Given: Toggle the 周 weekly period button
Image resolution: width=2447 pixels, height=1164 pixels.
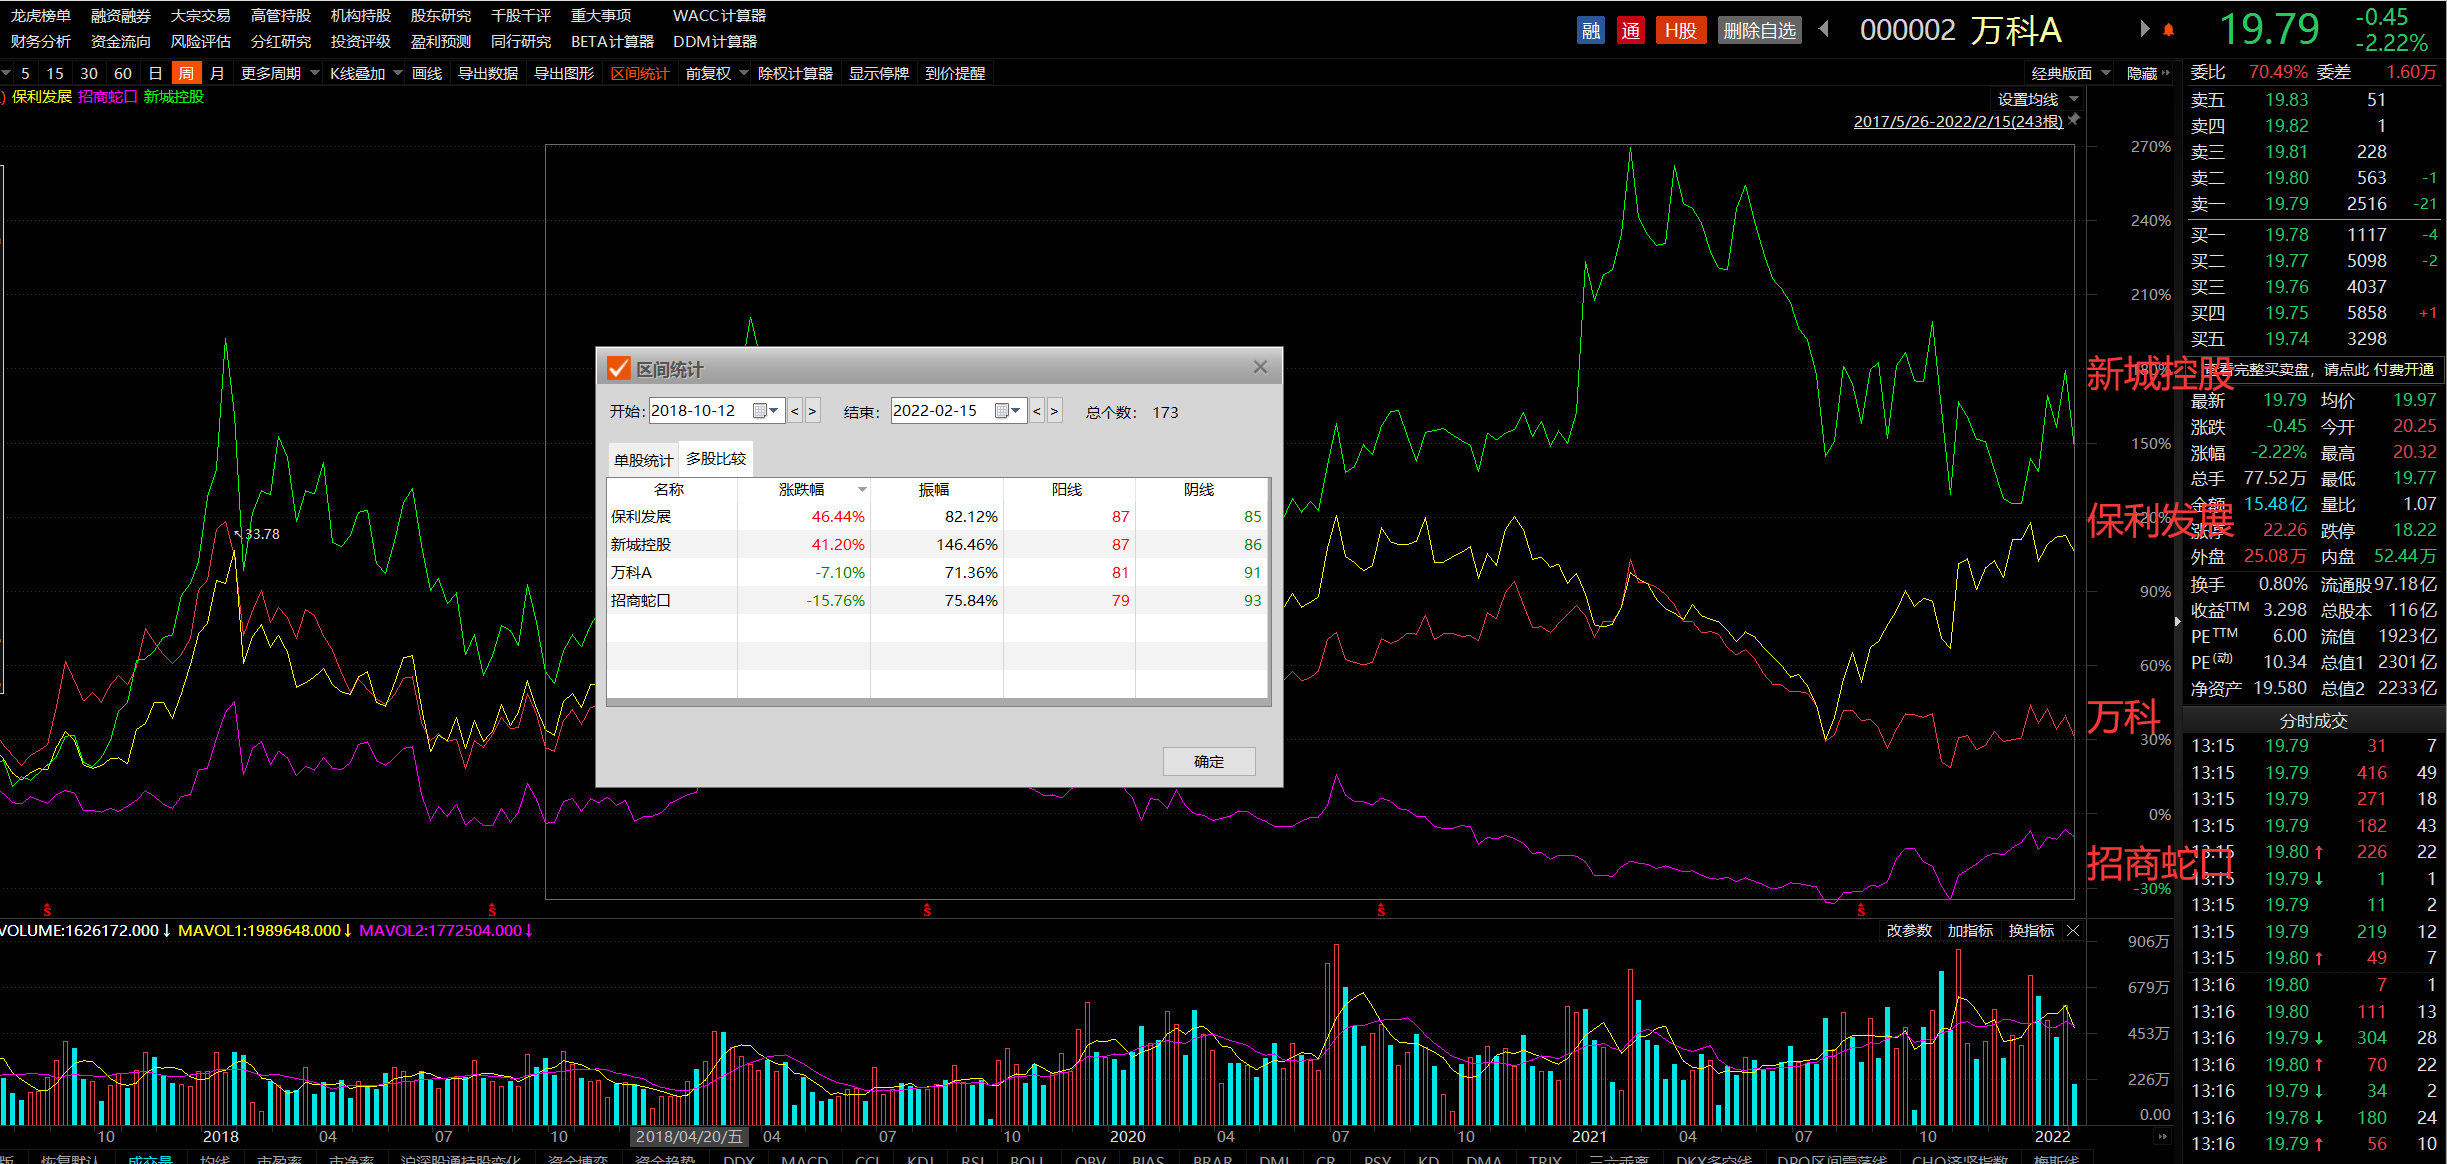Looking at the screenshot, I should click(x=186, y=73).
